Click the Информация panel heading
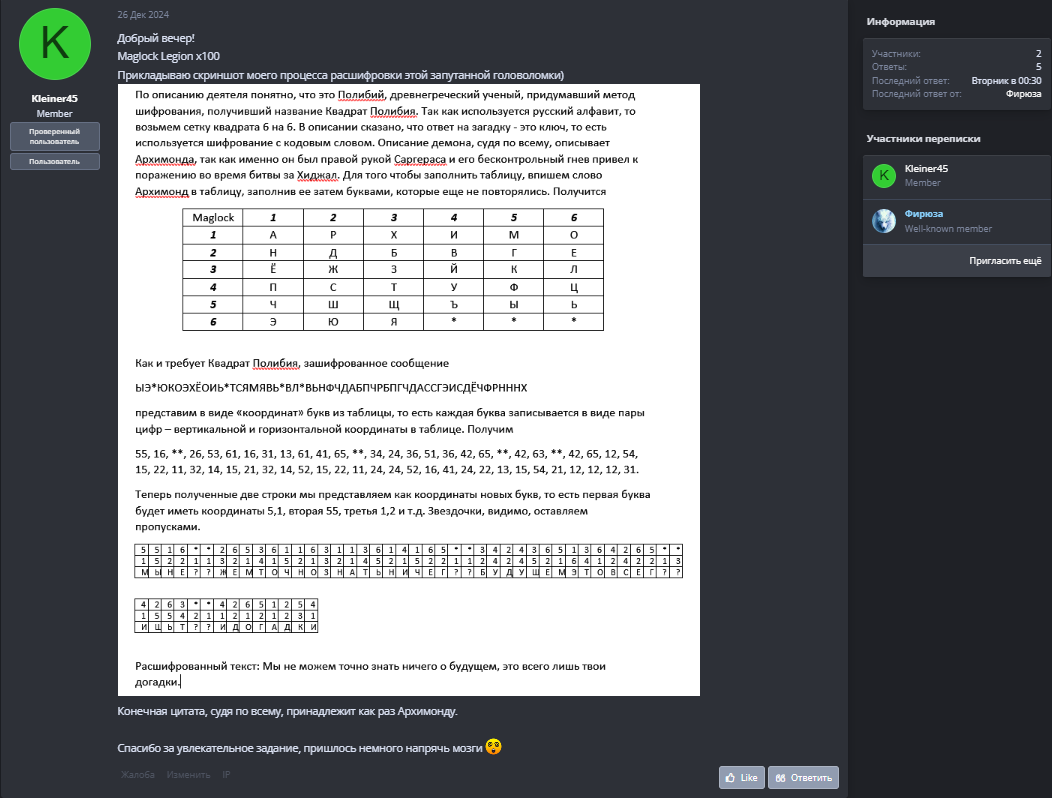The height and width of the screenshot is (798, 1052). pyautogui.click(x=901, y=21)
